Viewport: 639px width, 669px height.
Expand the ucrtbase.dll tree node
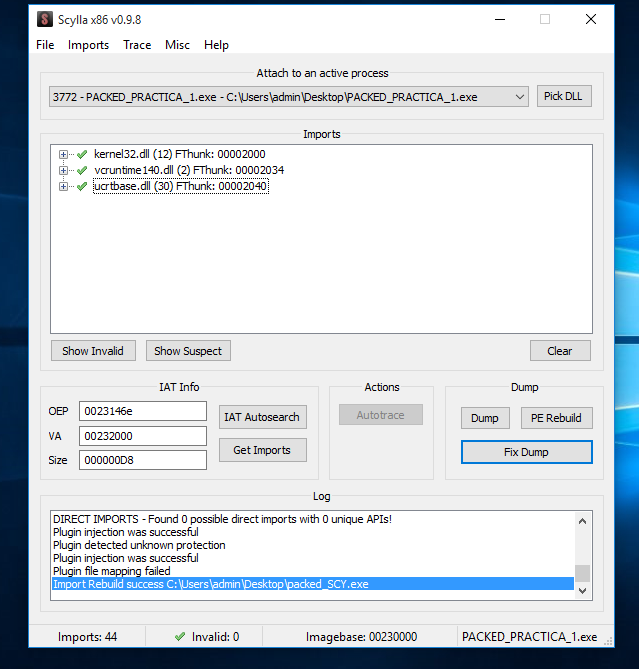tap(64, 186)
